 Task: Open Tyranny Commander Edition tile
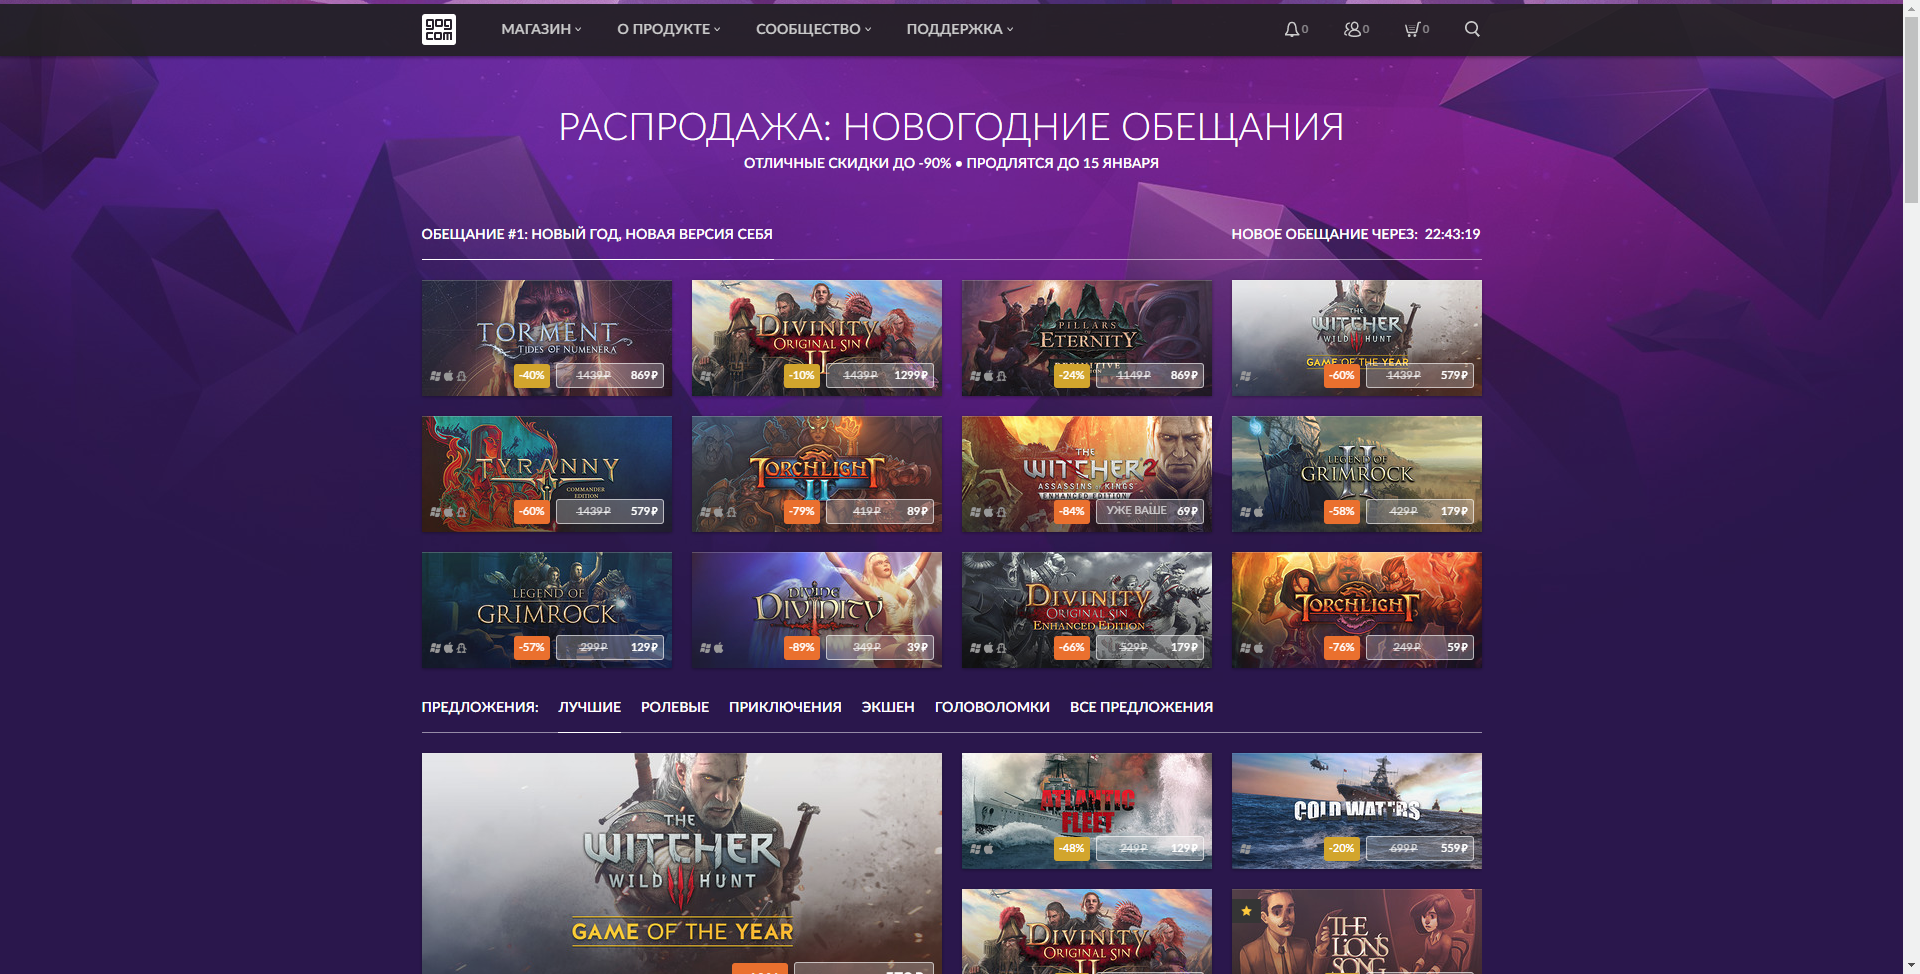click(547, 474)
